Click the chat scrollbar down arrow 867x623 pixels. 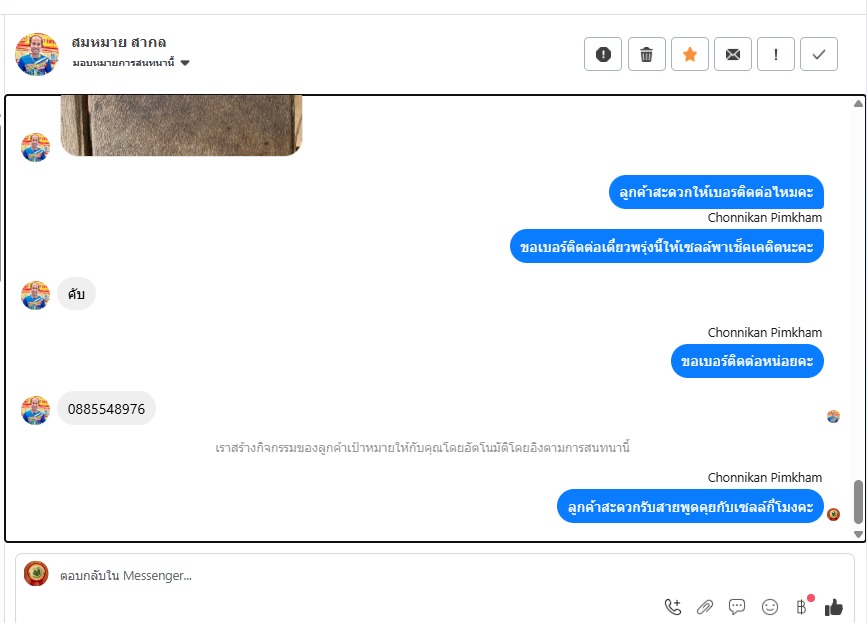tap(858, 535)
